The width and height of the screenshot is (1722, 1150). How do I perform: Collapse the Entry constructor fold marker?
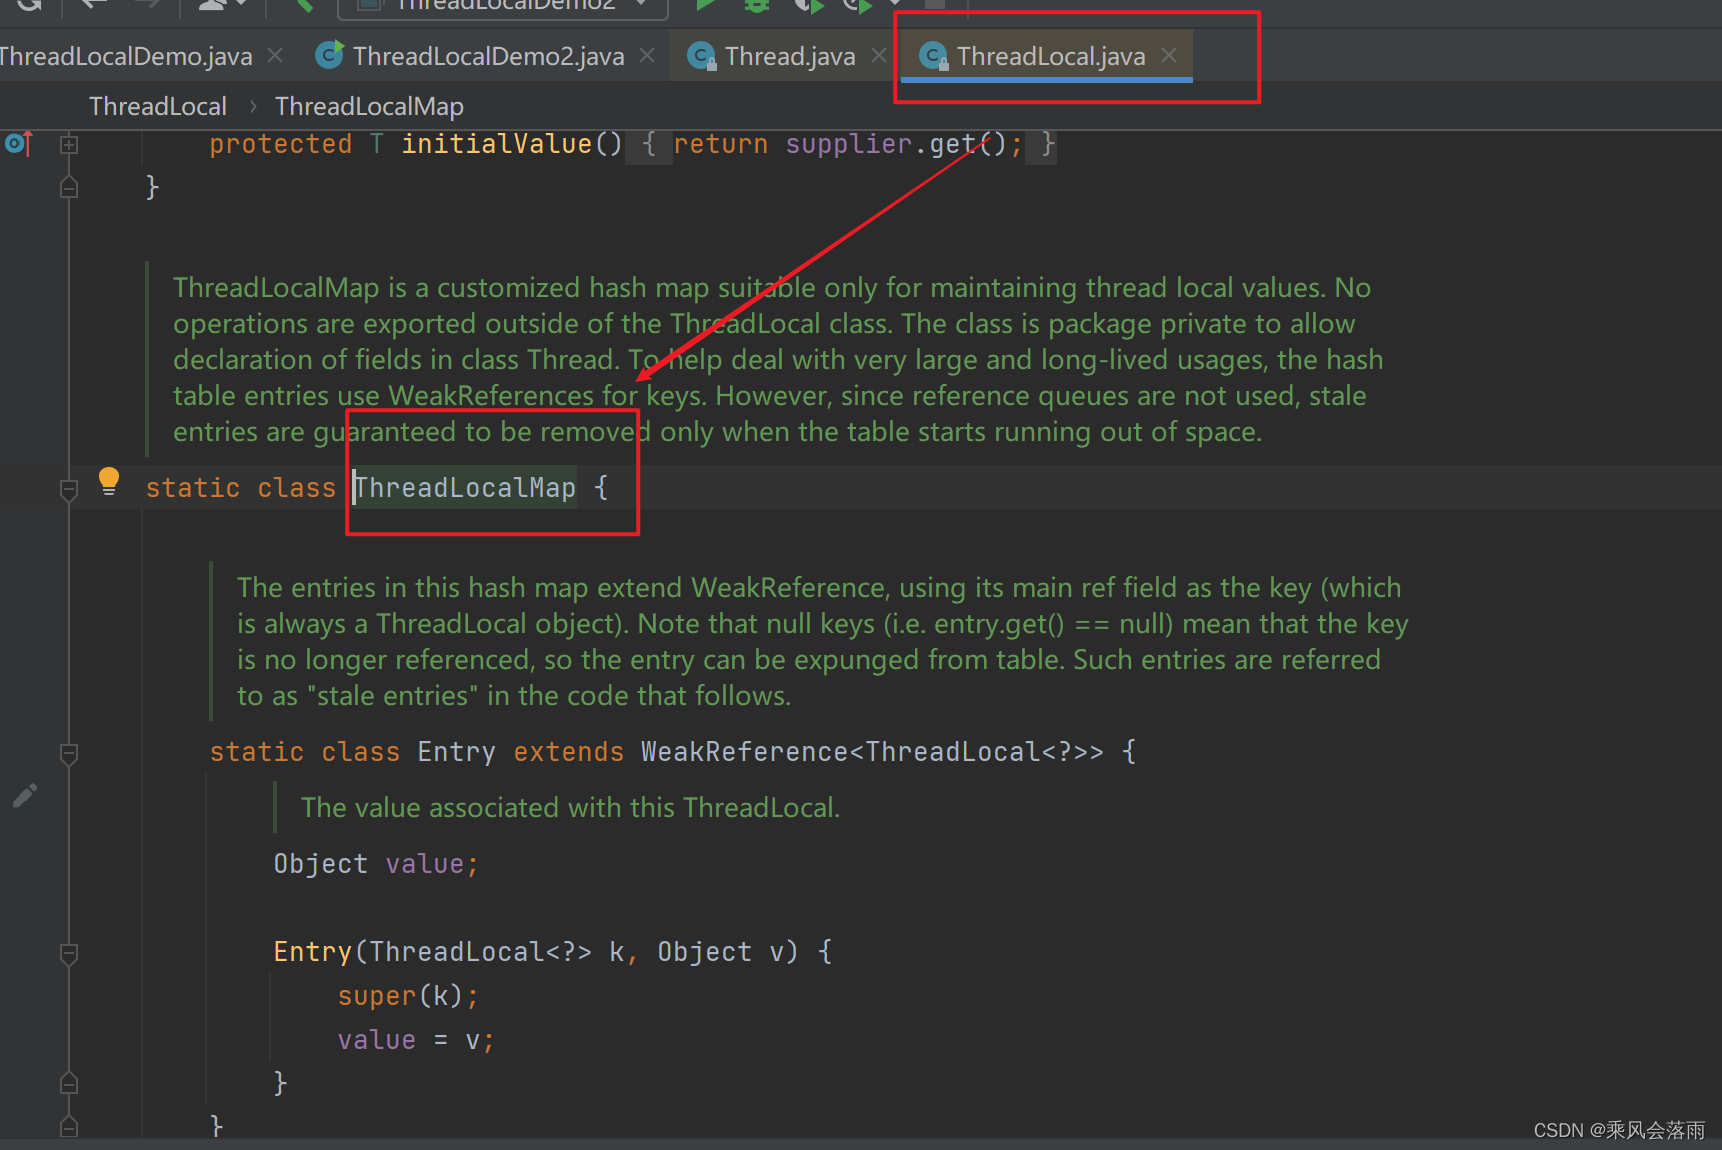pyautogui.click(x=69, y=953)
